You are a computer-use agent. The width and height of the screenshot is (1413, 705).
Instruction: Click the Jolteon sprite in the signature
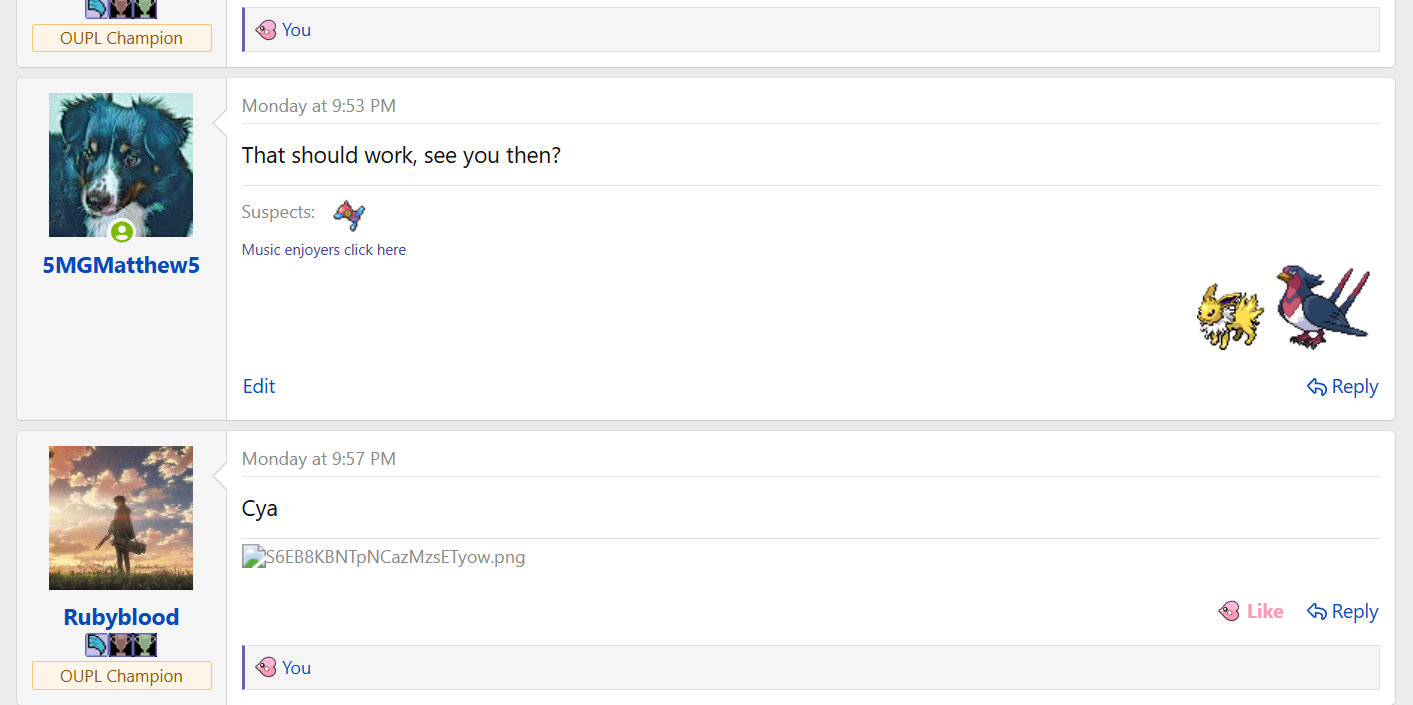click(1229, 316)
